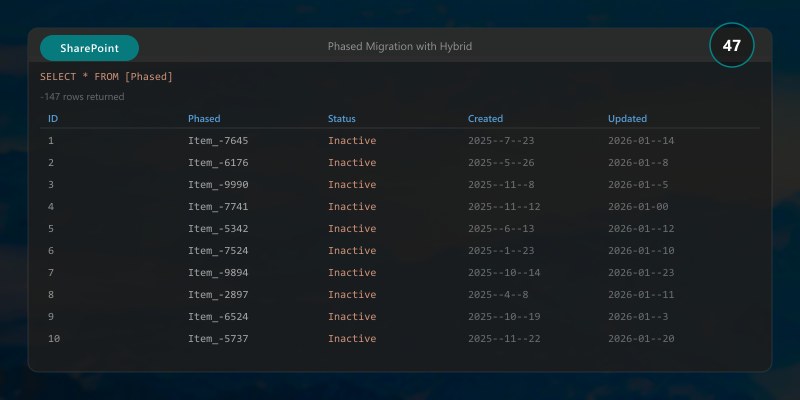Click the Updated column header
The image size is (800, 400).
[628, 118]
